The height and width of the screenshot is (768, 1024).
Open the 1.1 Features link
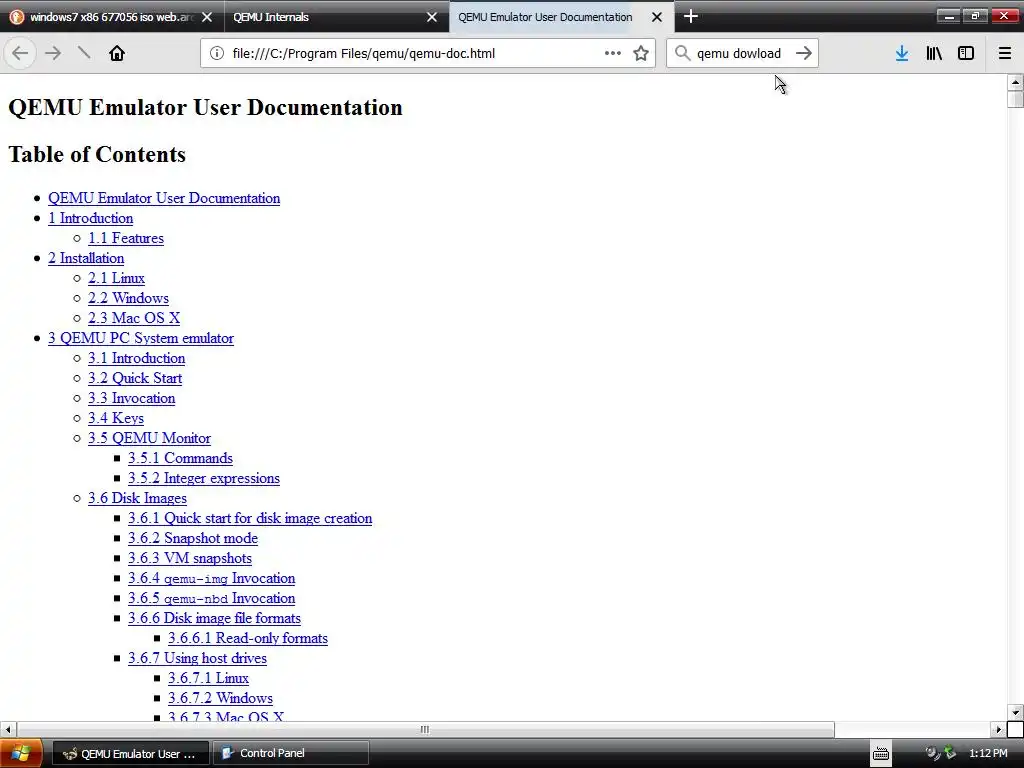coord(126,238)
